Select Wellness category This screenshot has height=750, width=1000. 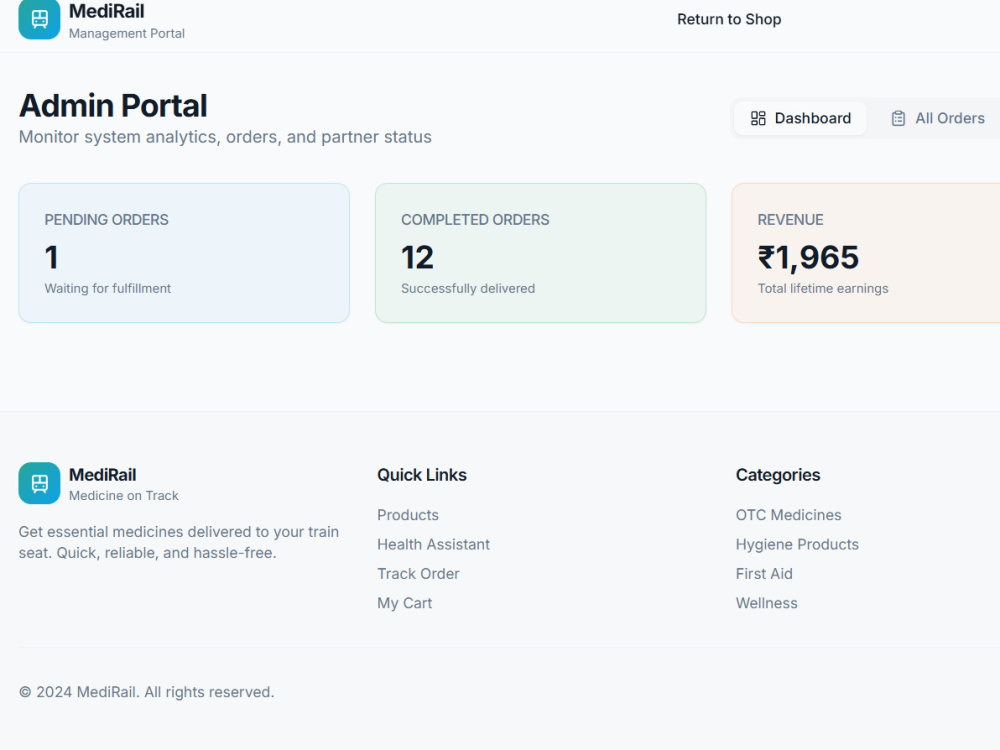pyautogui.click(x=767, y=603)
